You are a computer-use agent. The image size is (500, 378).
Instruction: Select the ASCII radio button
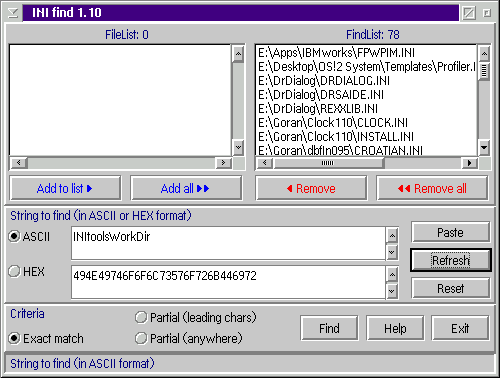(x=29, y=237)
